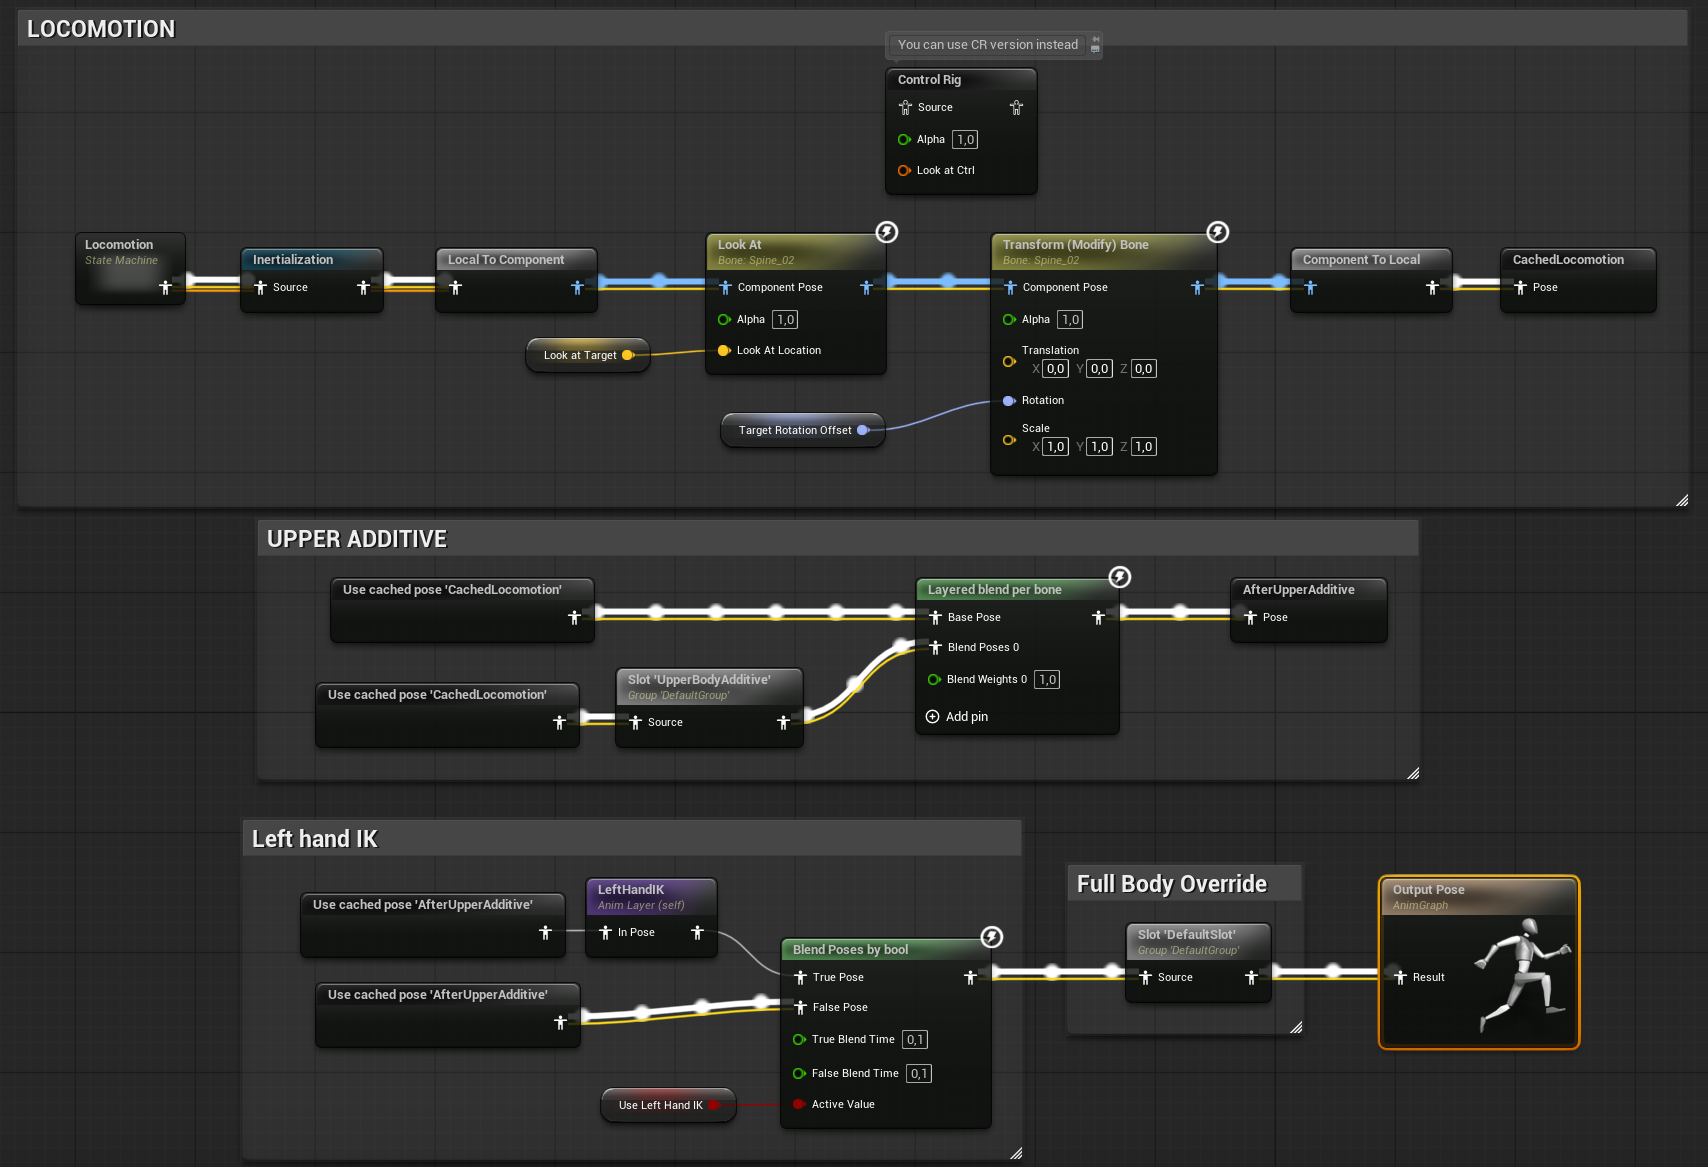The width and height of the screenshot is (1708, 1167).
Task: Click the Result pose pin on Output Pose
Action: click(x=1400, y=977)
